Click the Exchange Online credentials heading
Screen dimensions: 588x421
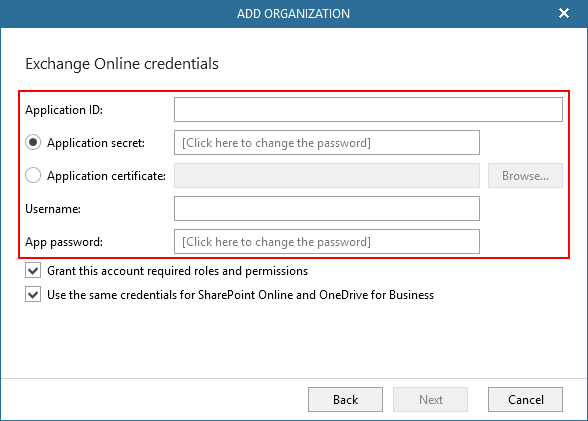122,64
